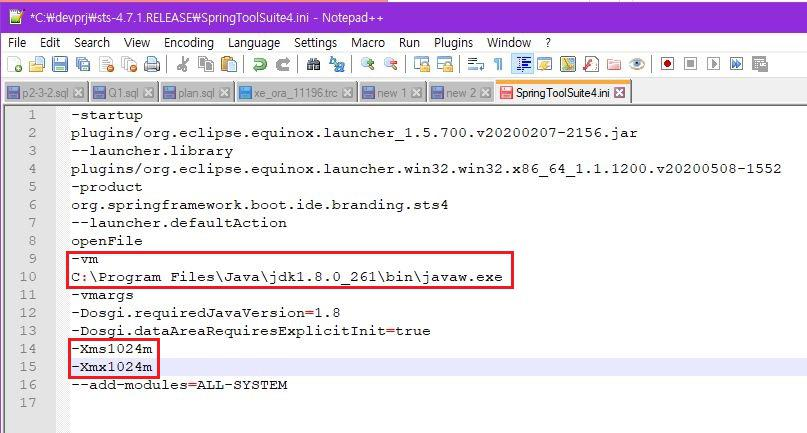Viewport: 807px width, 433px height.
Task: Toggle synchronized vertical scrolling icon
Action: pyautogui.click(x=422, y=64)
